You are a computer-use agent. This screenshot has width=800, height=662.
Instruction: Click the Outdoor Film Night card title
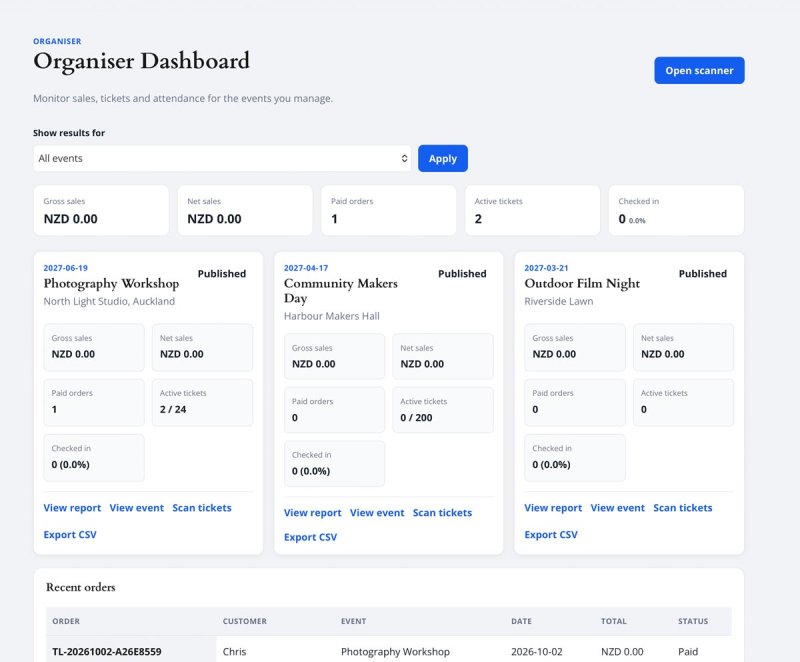coord(582,284)
